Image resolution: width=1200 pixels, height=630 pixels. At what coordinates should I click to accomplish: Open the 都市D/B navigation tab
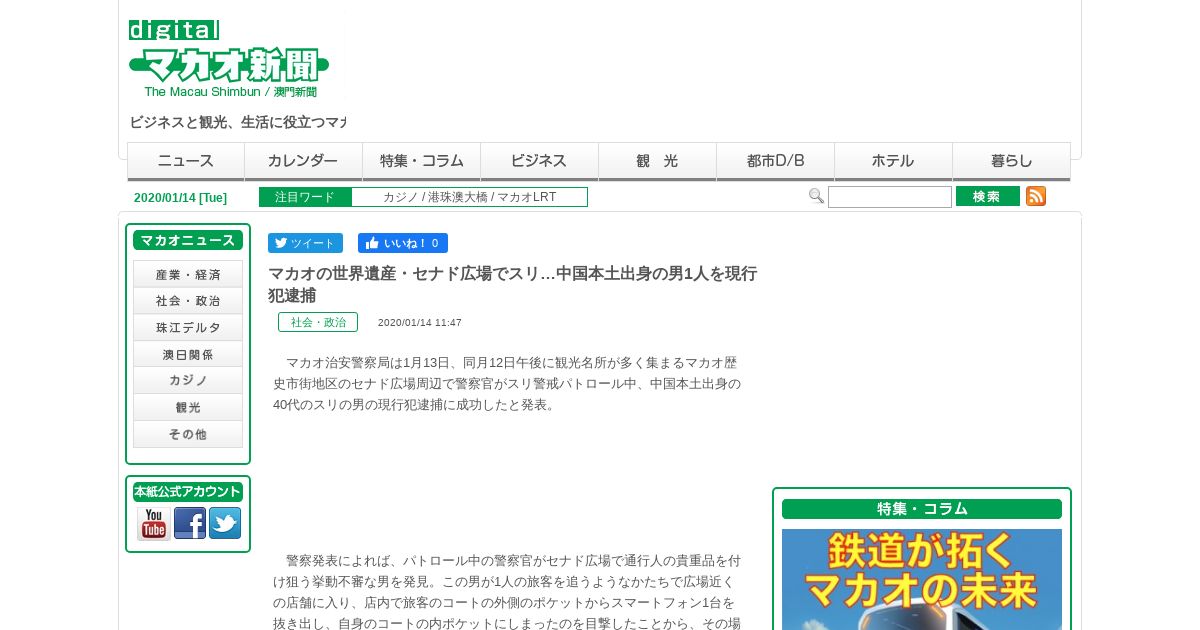click(776, 161)
